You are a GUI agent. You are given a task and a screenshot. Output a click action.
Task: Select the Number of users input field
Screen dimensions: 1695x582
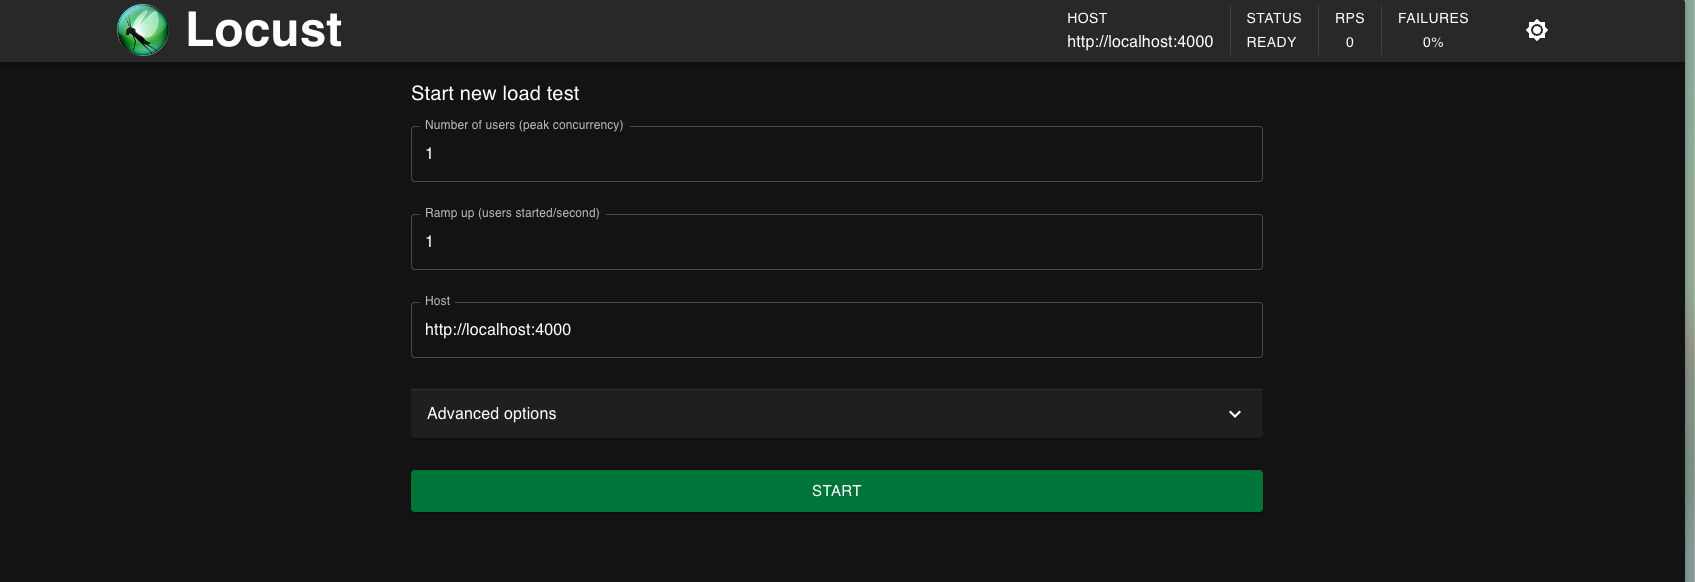click(836, 153)
